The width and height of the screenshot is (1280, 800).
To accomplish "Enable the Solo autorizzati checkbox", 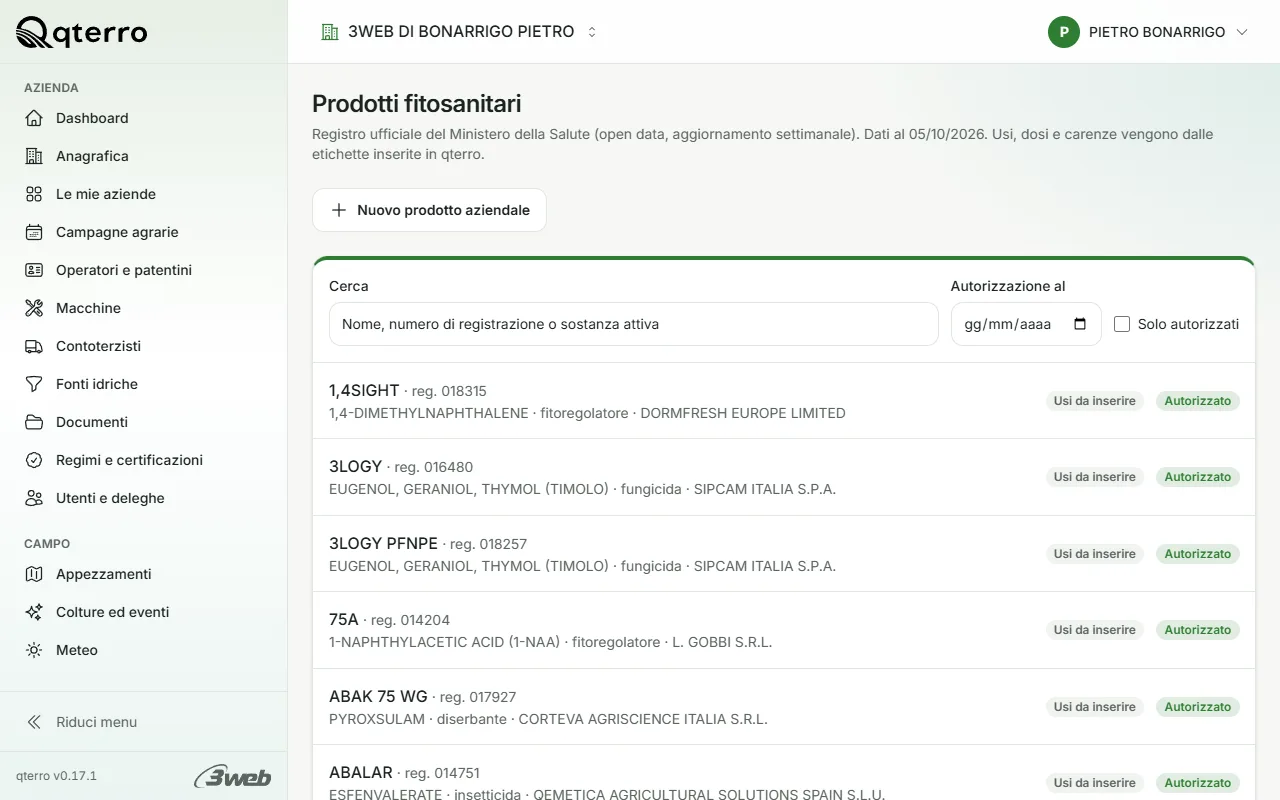I will 1122,324.
